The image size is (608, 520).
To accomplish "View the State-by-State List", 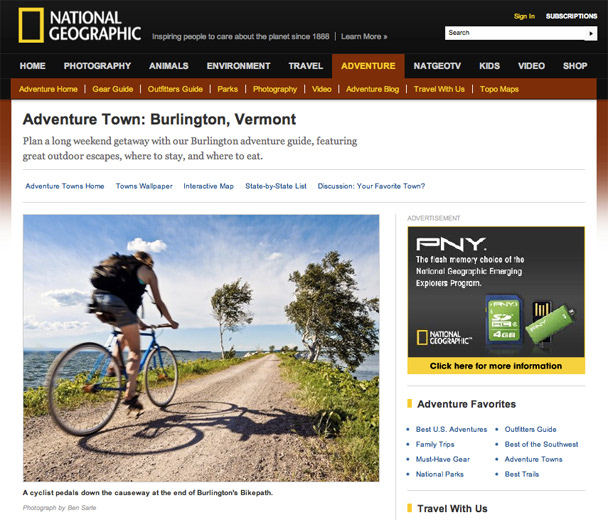I will [276, 186].
